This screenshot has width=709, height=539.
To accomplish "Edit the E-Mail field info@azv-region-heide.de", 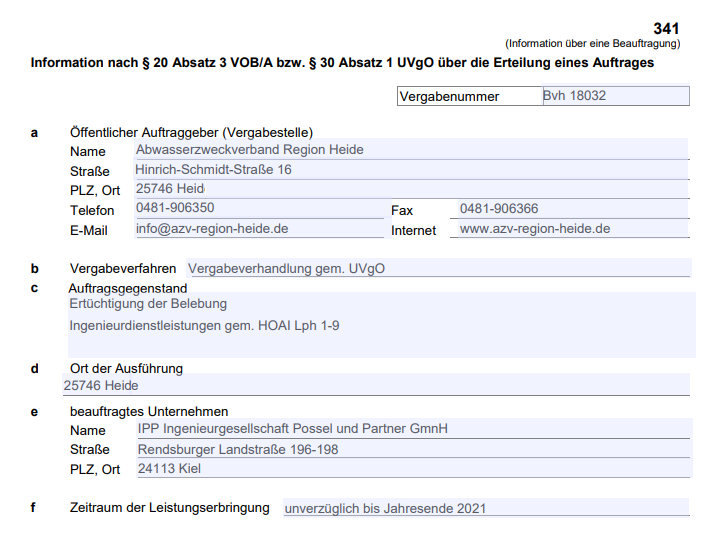I will click(259, 229).
